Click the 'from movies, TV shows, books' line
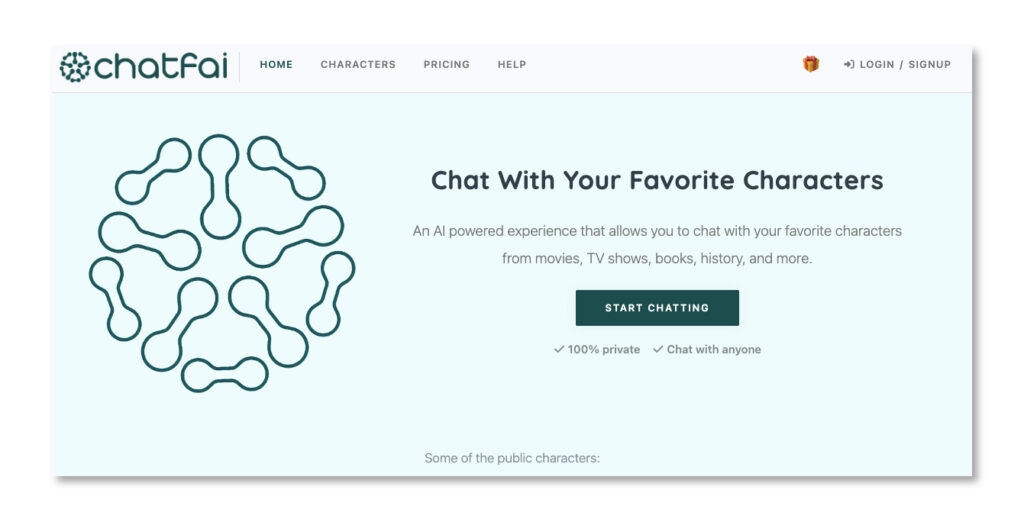The height and width of the screenshot is (522, 1024). click(657, 259)
